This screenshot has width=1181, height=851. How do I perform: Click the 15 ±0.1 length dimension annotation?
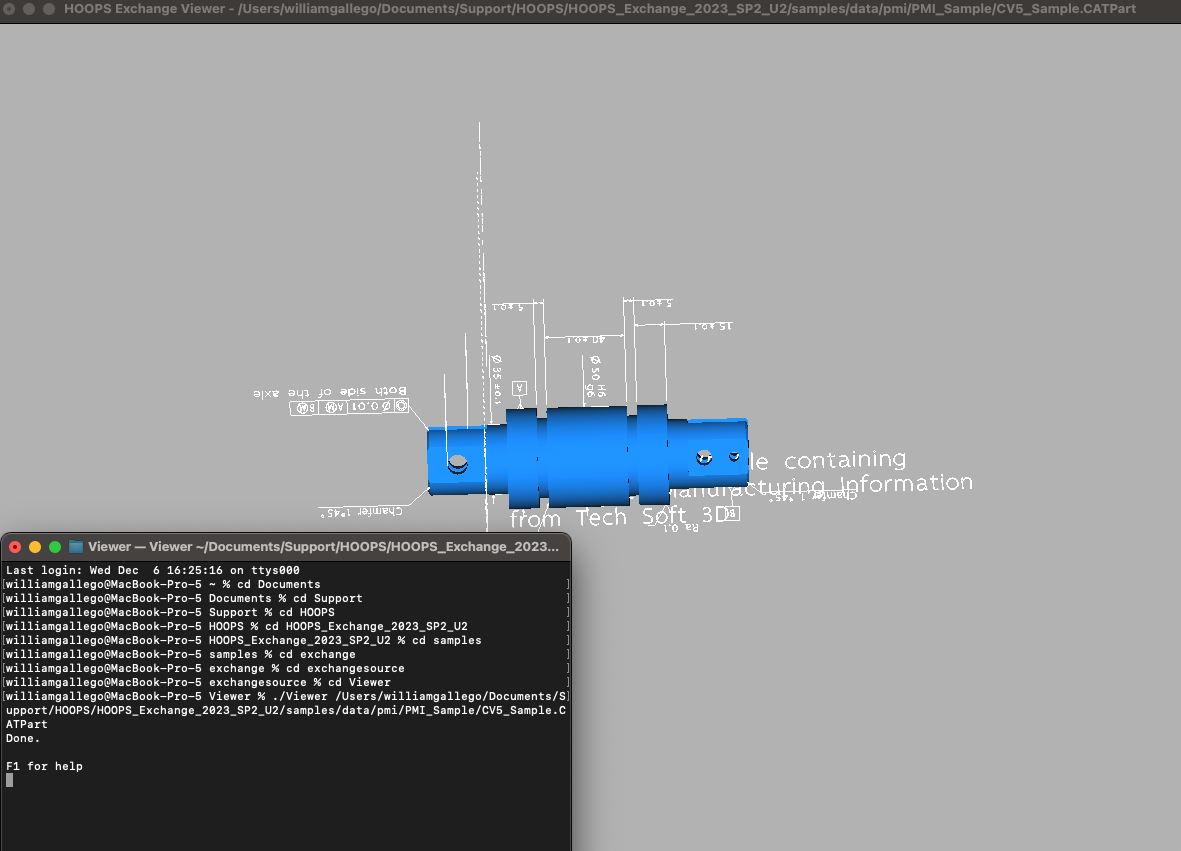click(714, 324)
